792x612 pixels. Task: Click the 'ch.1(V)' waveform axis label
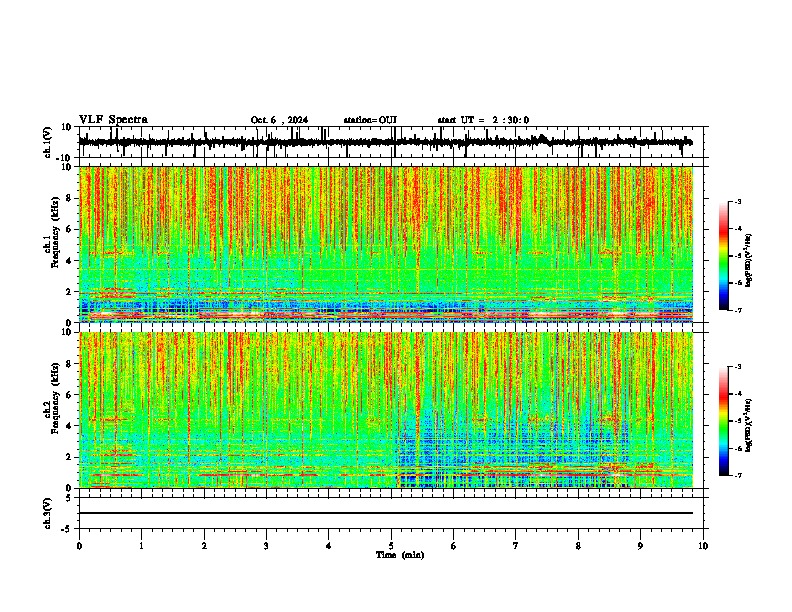tap(47, 142)
